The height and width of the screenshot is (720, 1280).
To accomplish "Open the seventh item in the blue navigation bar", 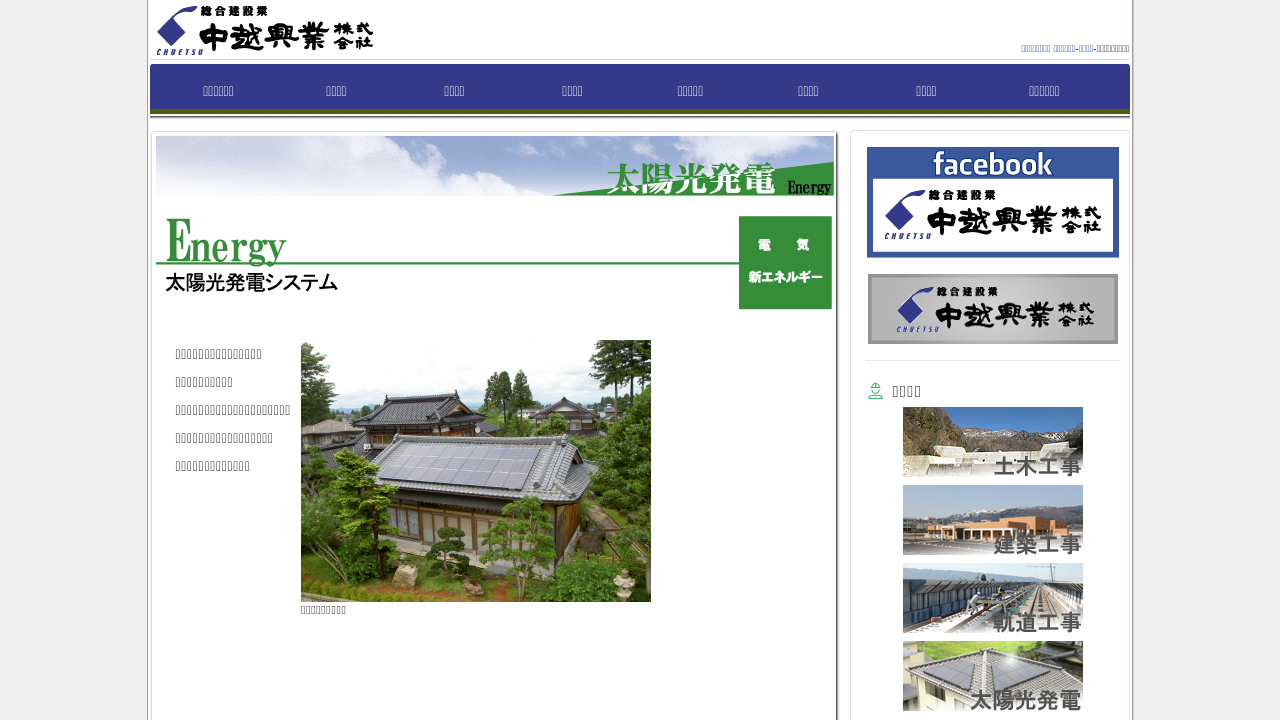I will point(926,91).
